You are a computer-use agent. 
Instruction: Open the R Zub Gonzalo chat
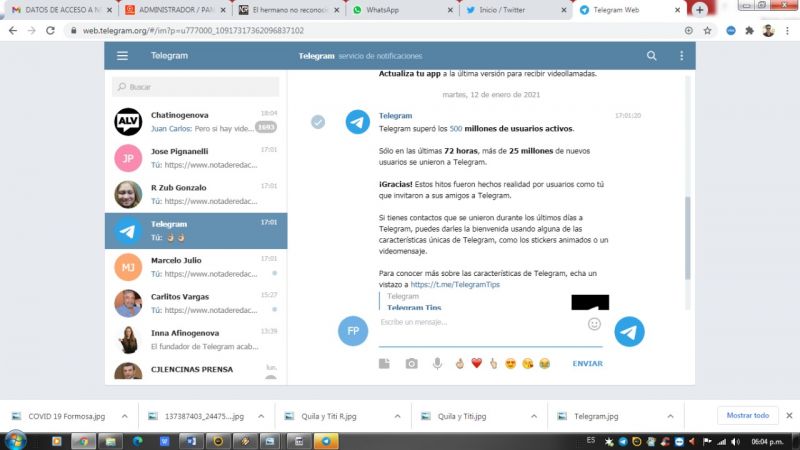pos(196,194)
